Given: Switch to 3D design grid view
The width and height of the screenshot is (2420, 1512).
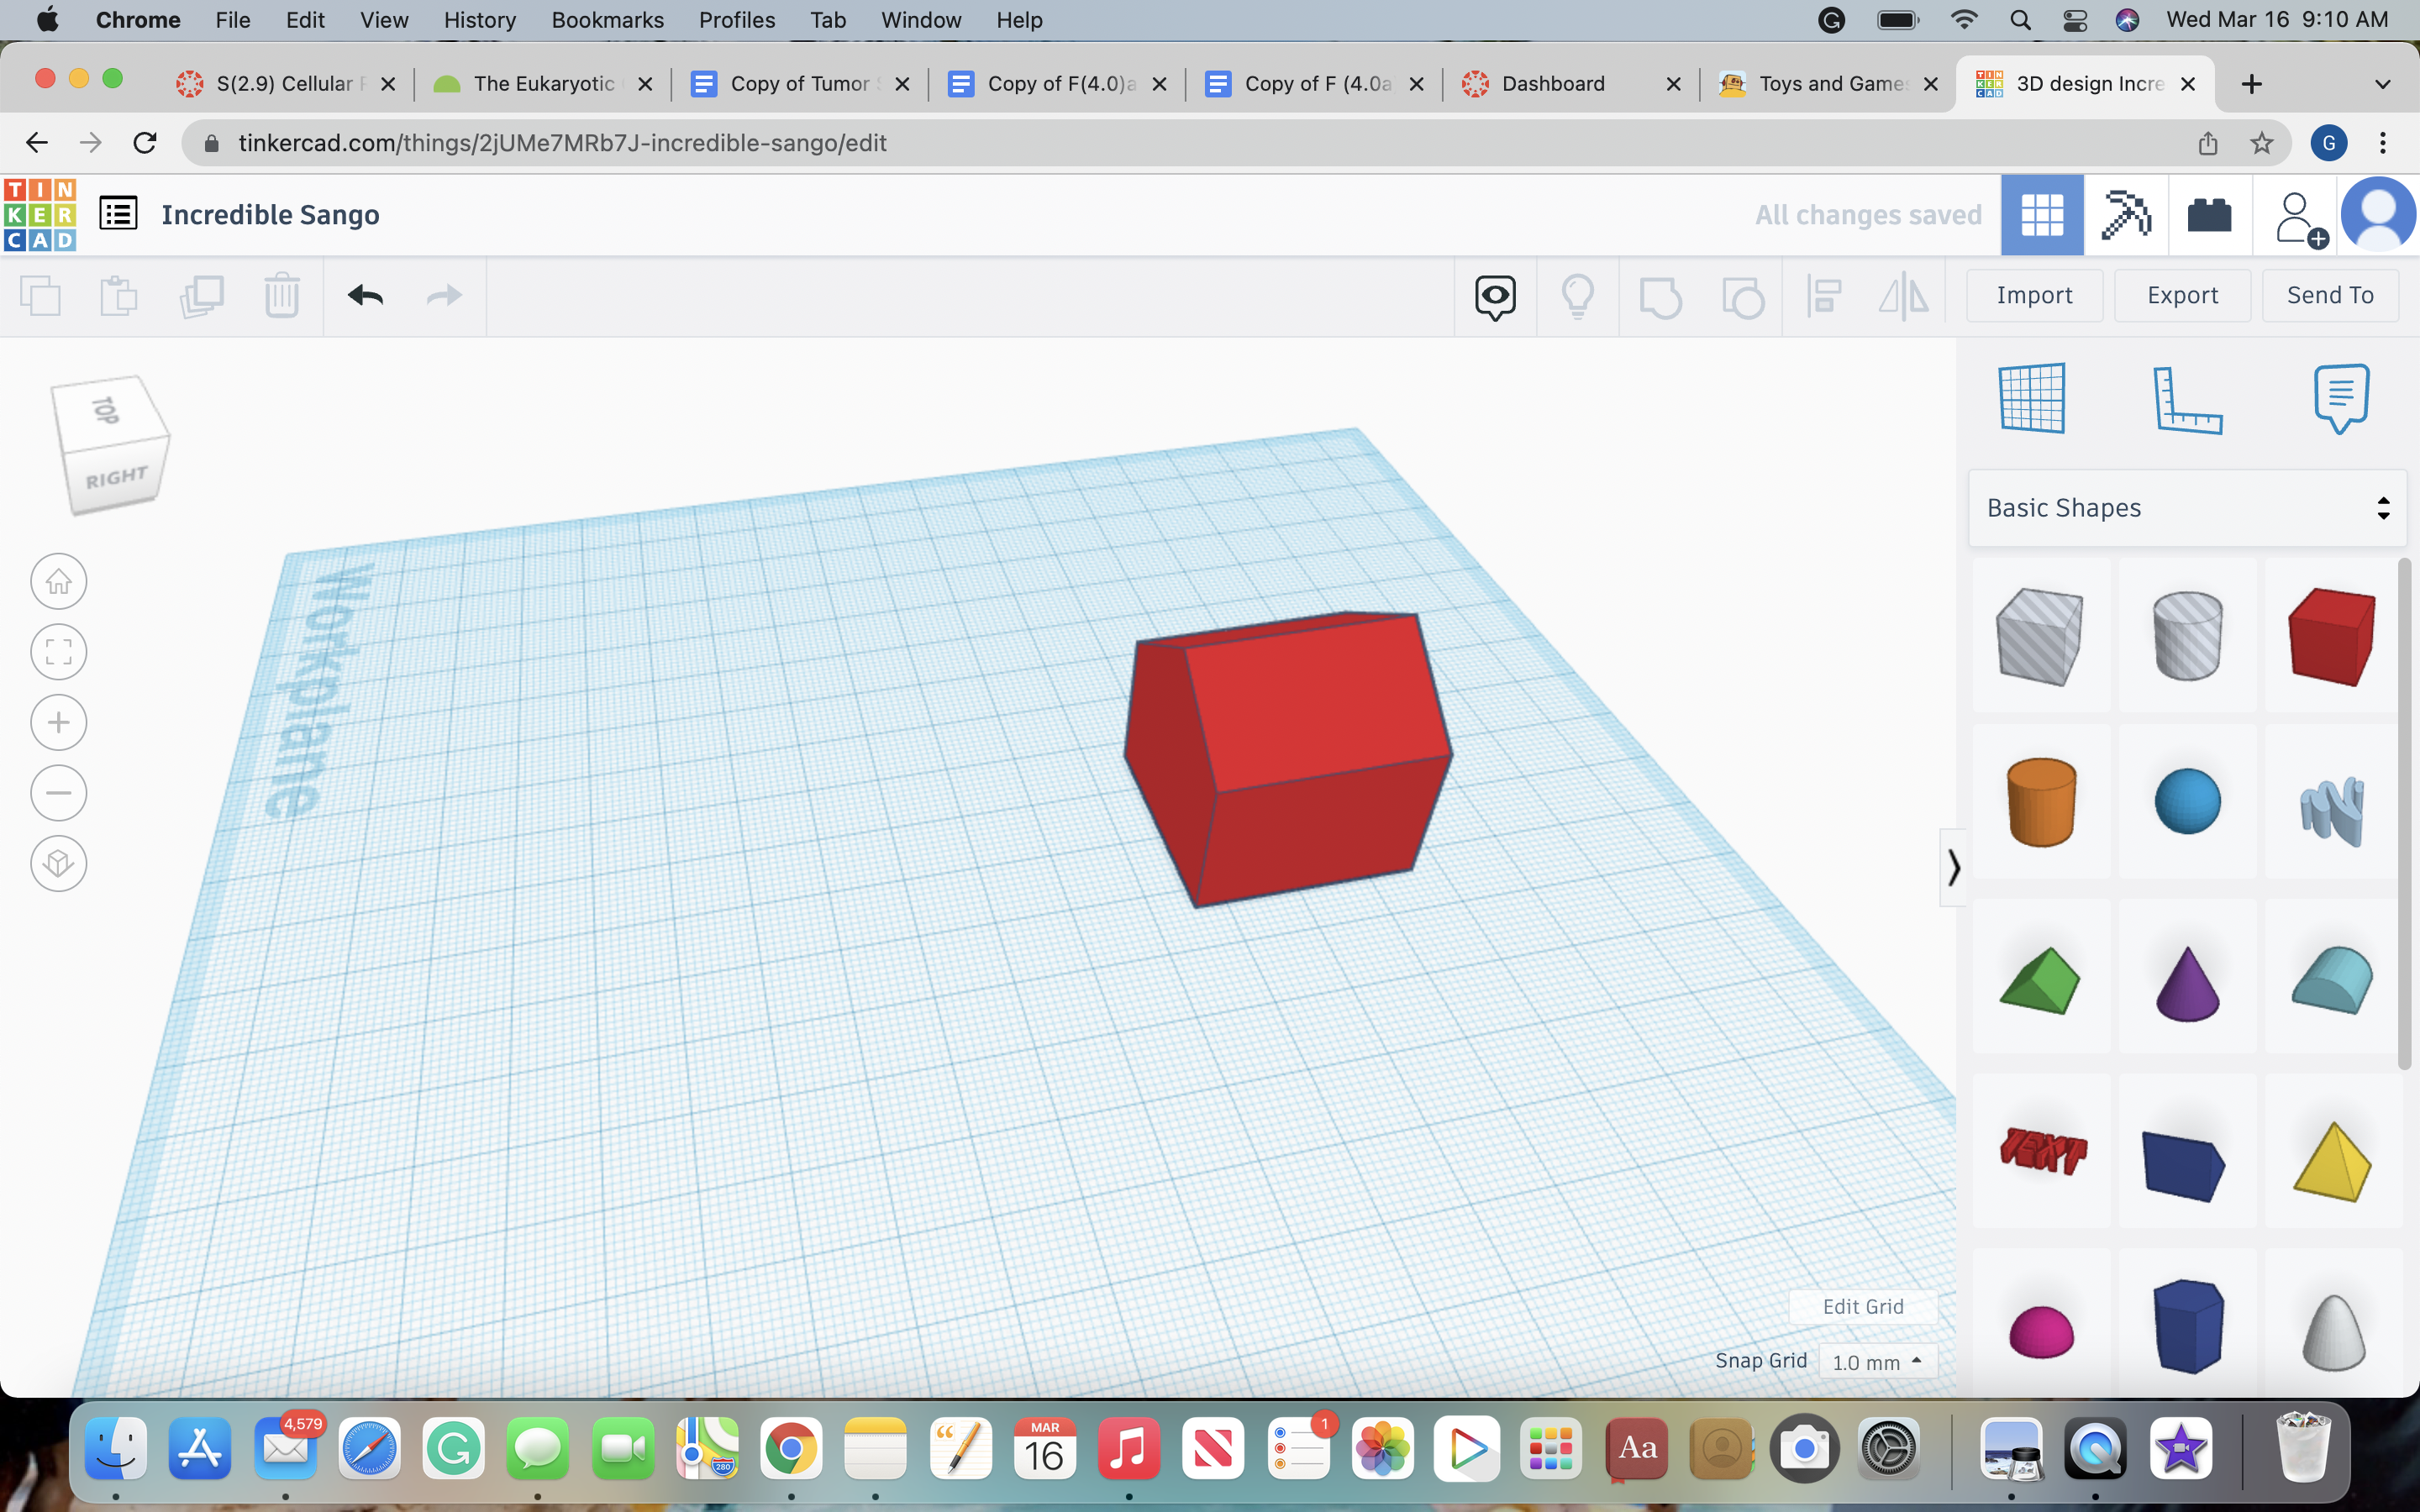Looking at the screenshot, I should pos(2042,215).
